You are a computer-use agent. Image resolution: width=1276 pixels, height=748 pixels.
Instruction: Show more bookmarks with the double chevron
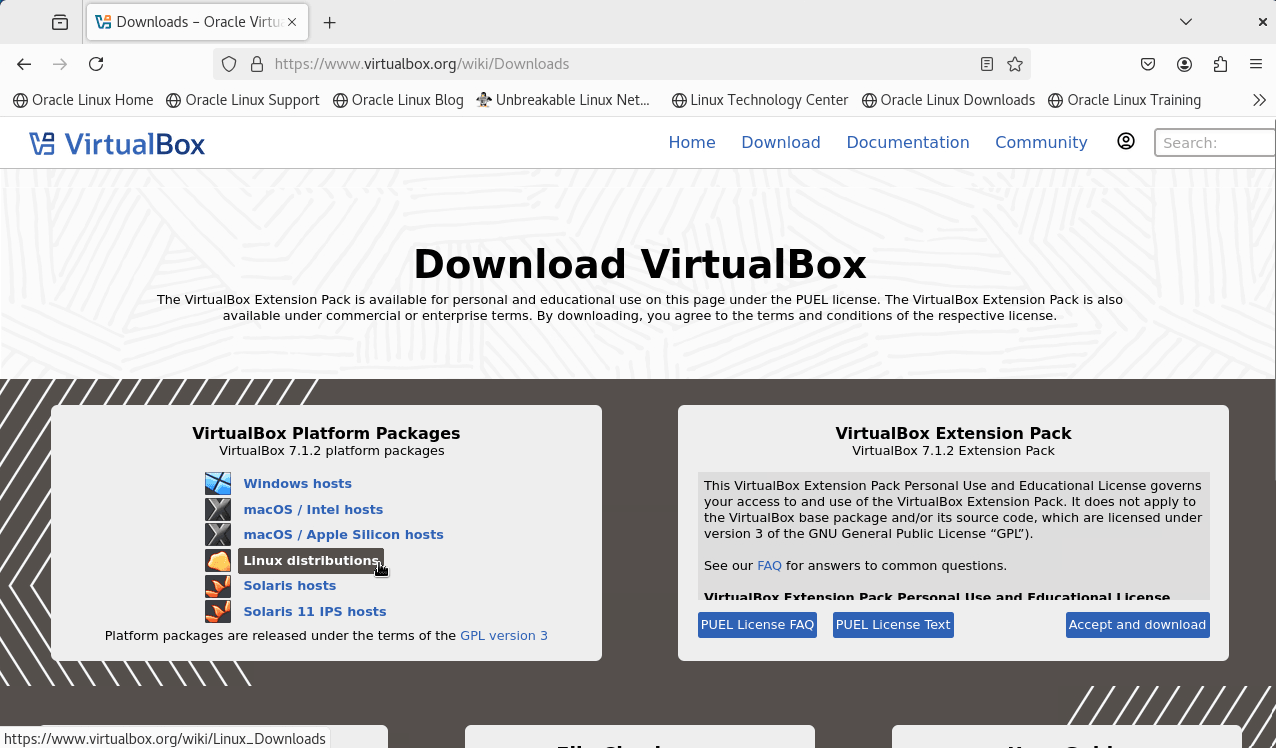point(1259,100)
